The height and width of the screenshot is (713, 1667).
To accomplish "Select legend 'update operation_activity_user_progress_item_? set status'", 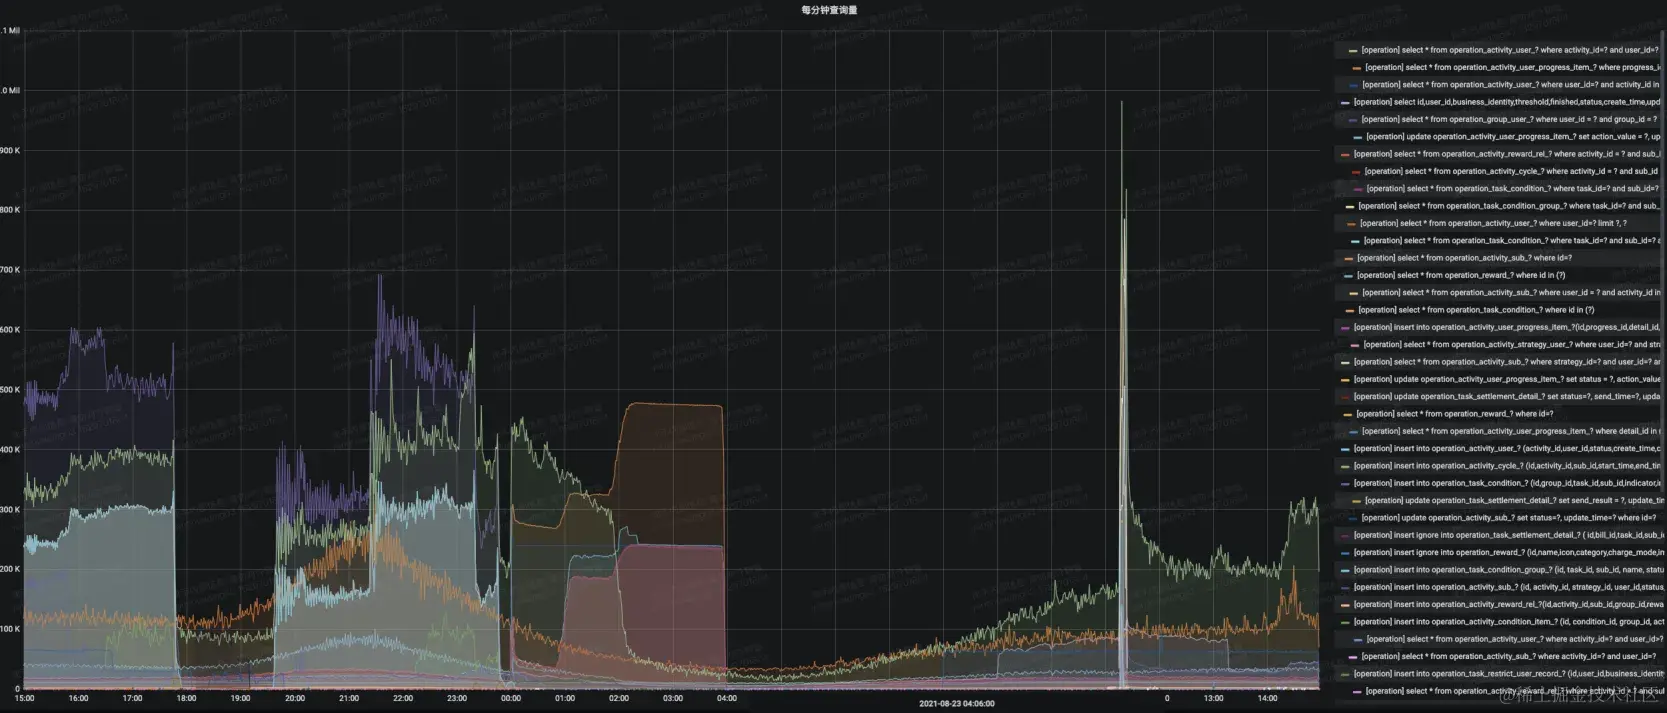I will point(1507,379).
